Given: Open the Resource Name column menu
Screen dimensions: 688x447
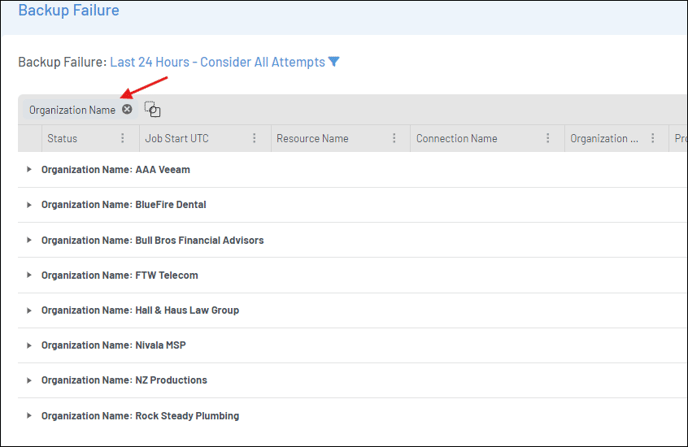Looking at the screenshot, I should [394, 138].
